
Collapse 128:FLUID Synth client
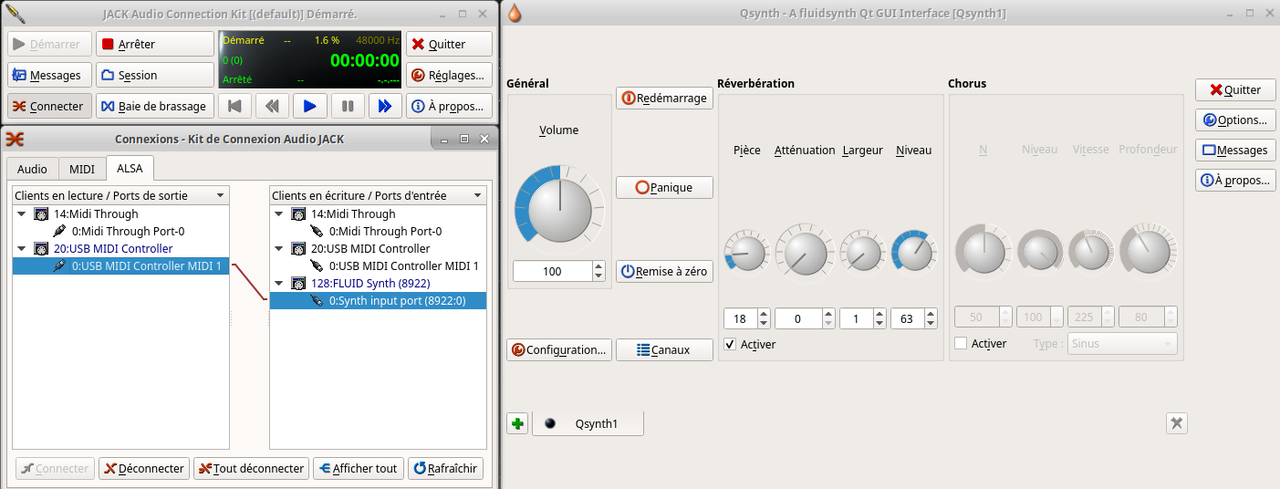280,283
